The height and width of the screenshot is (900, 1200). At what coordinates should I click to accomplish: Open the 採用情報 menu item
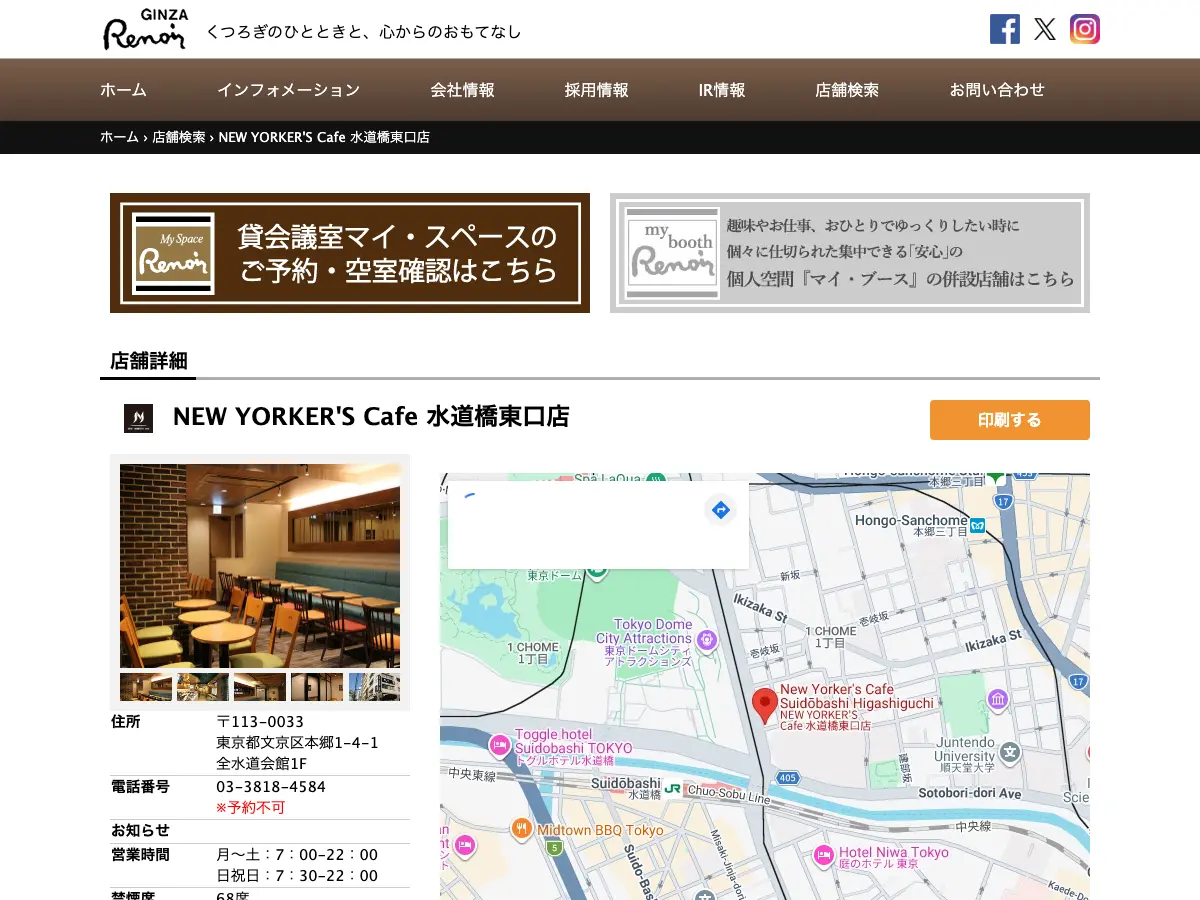pyautogui.click(x=596, y=90)
